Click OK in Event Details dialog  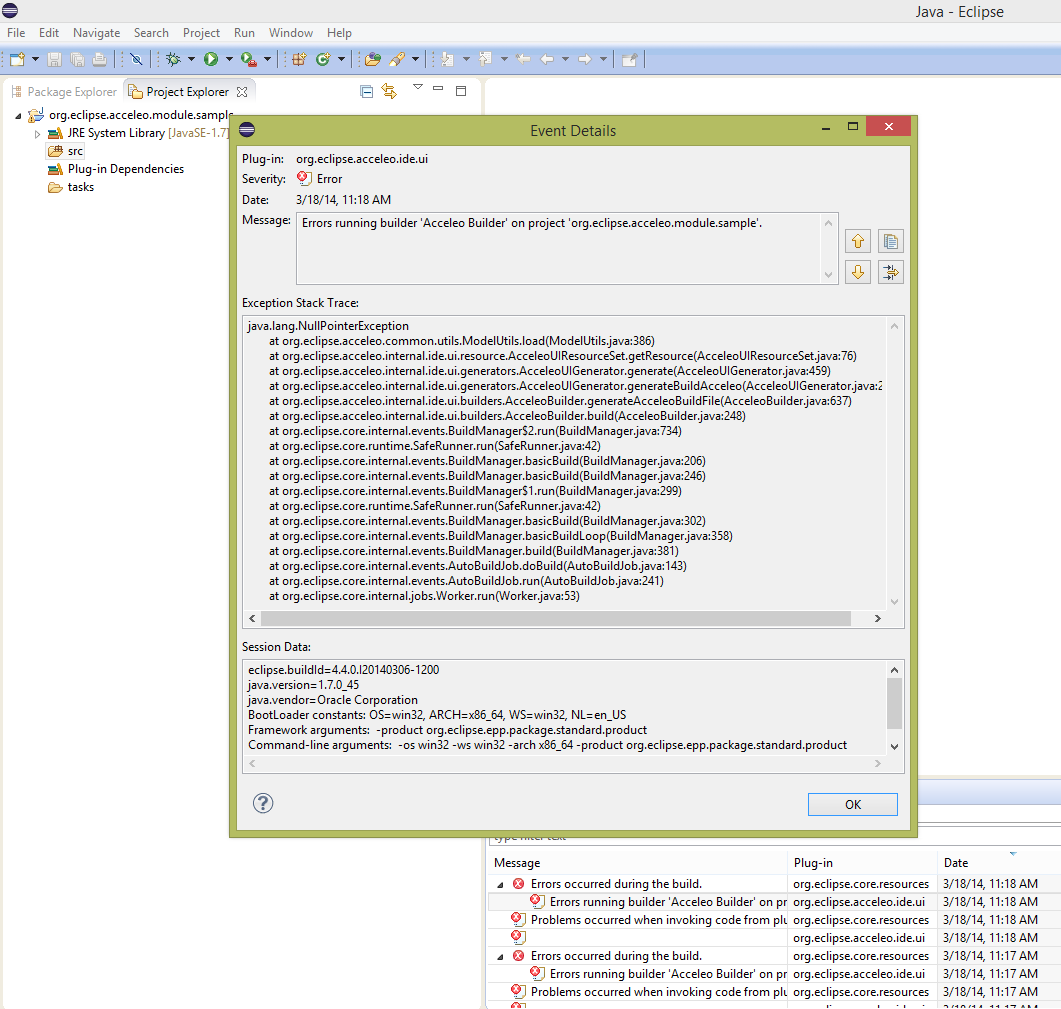coord(853,804)
